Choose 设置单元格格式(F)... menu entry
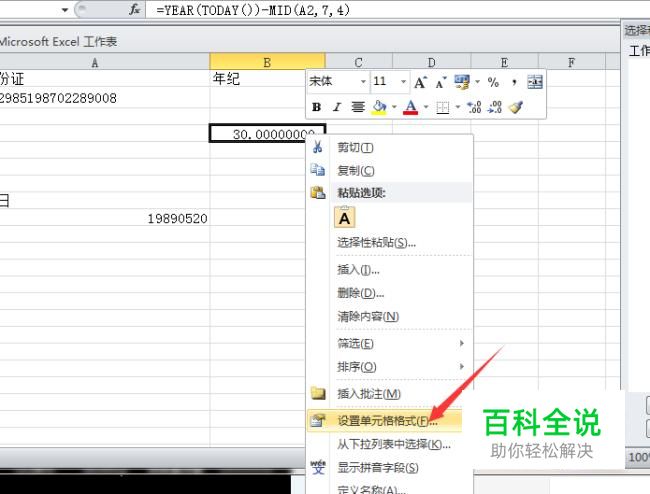Screen dimensions: 650x494 click(x=385, y=421)
